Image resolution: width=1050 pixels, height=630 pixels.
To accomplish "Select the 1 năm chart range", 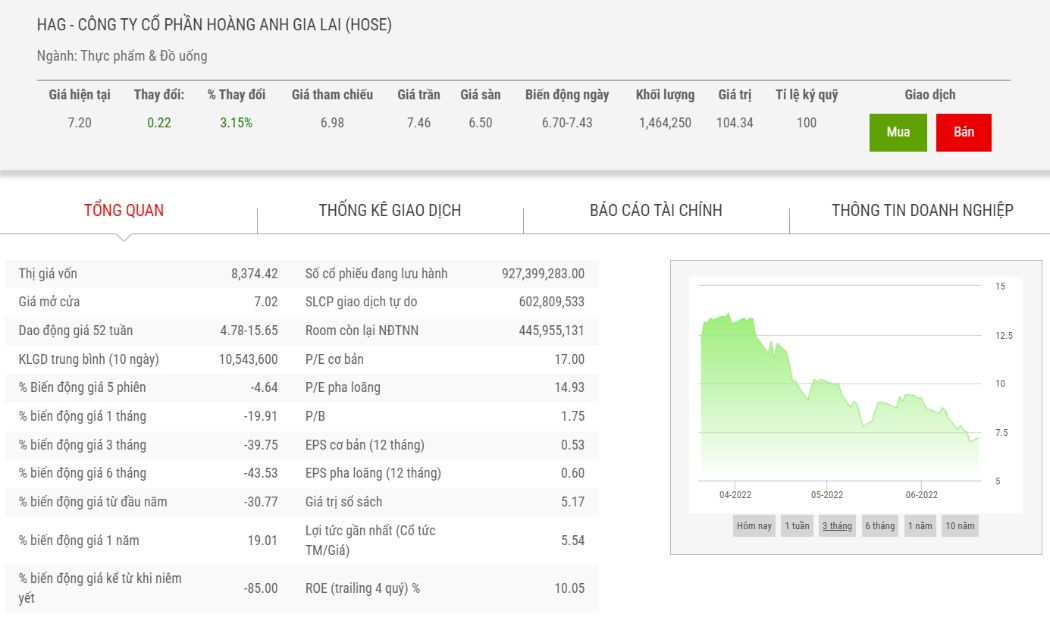I will 920,526.
